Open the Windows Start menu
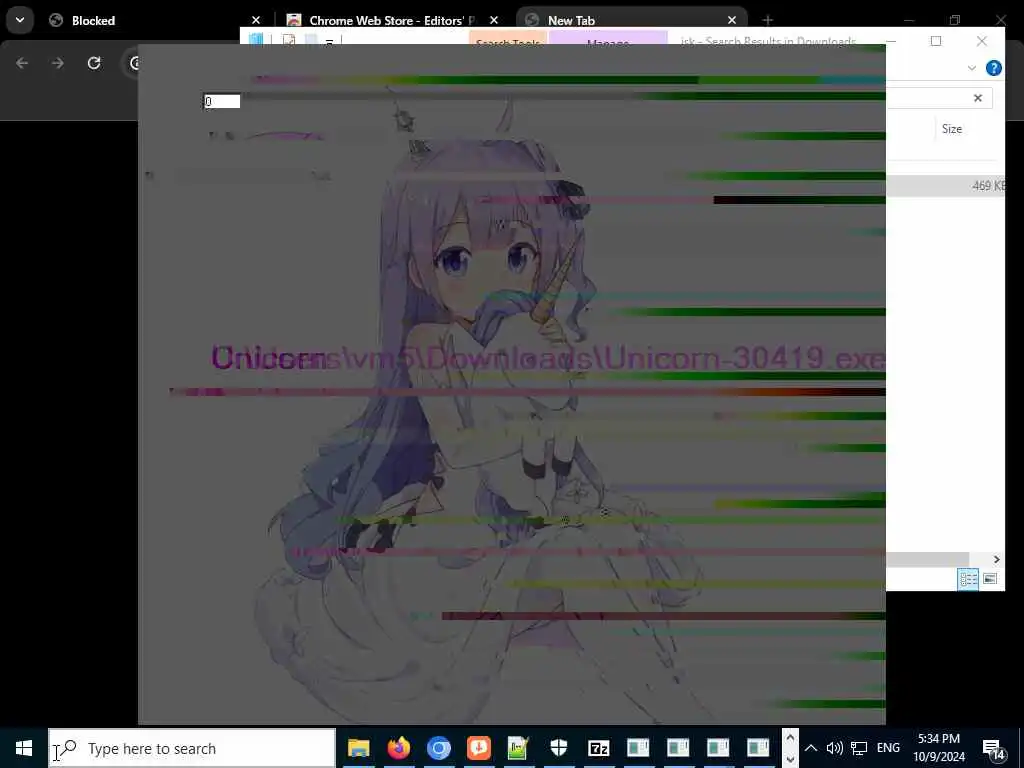 pos(24,748)
